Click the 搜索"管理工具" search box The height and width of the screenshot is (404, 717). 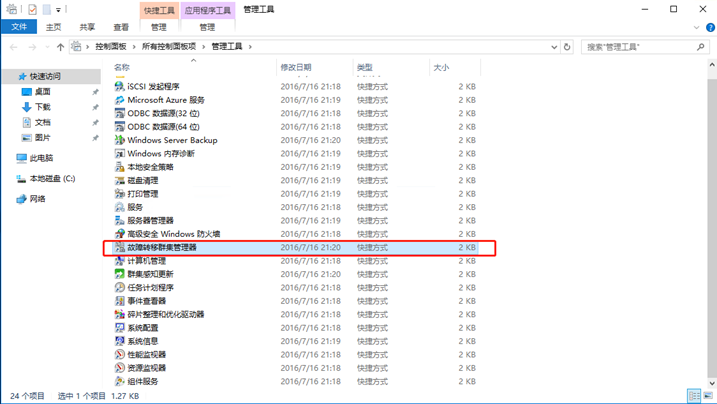click(640, 47)
